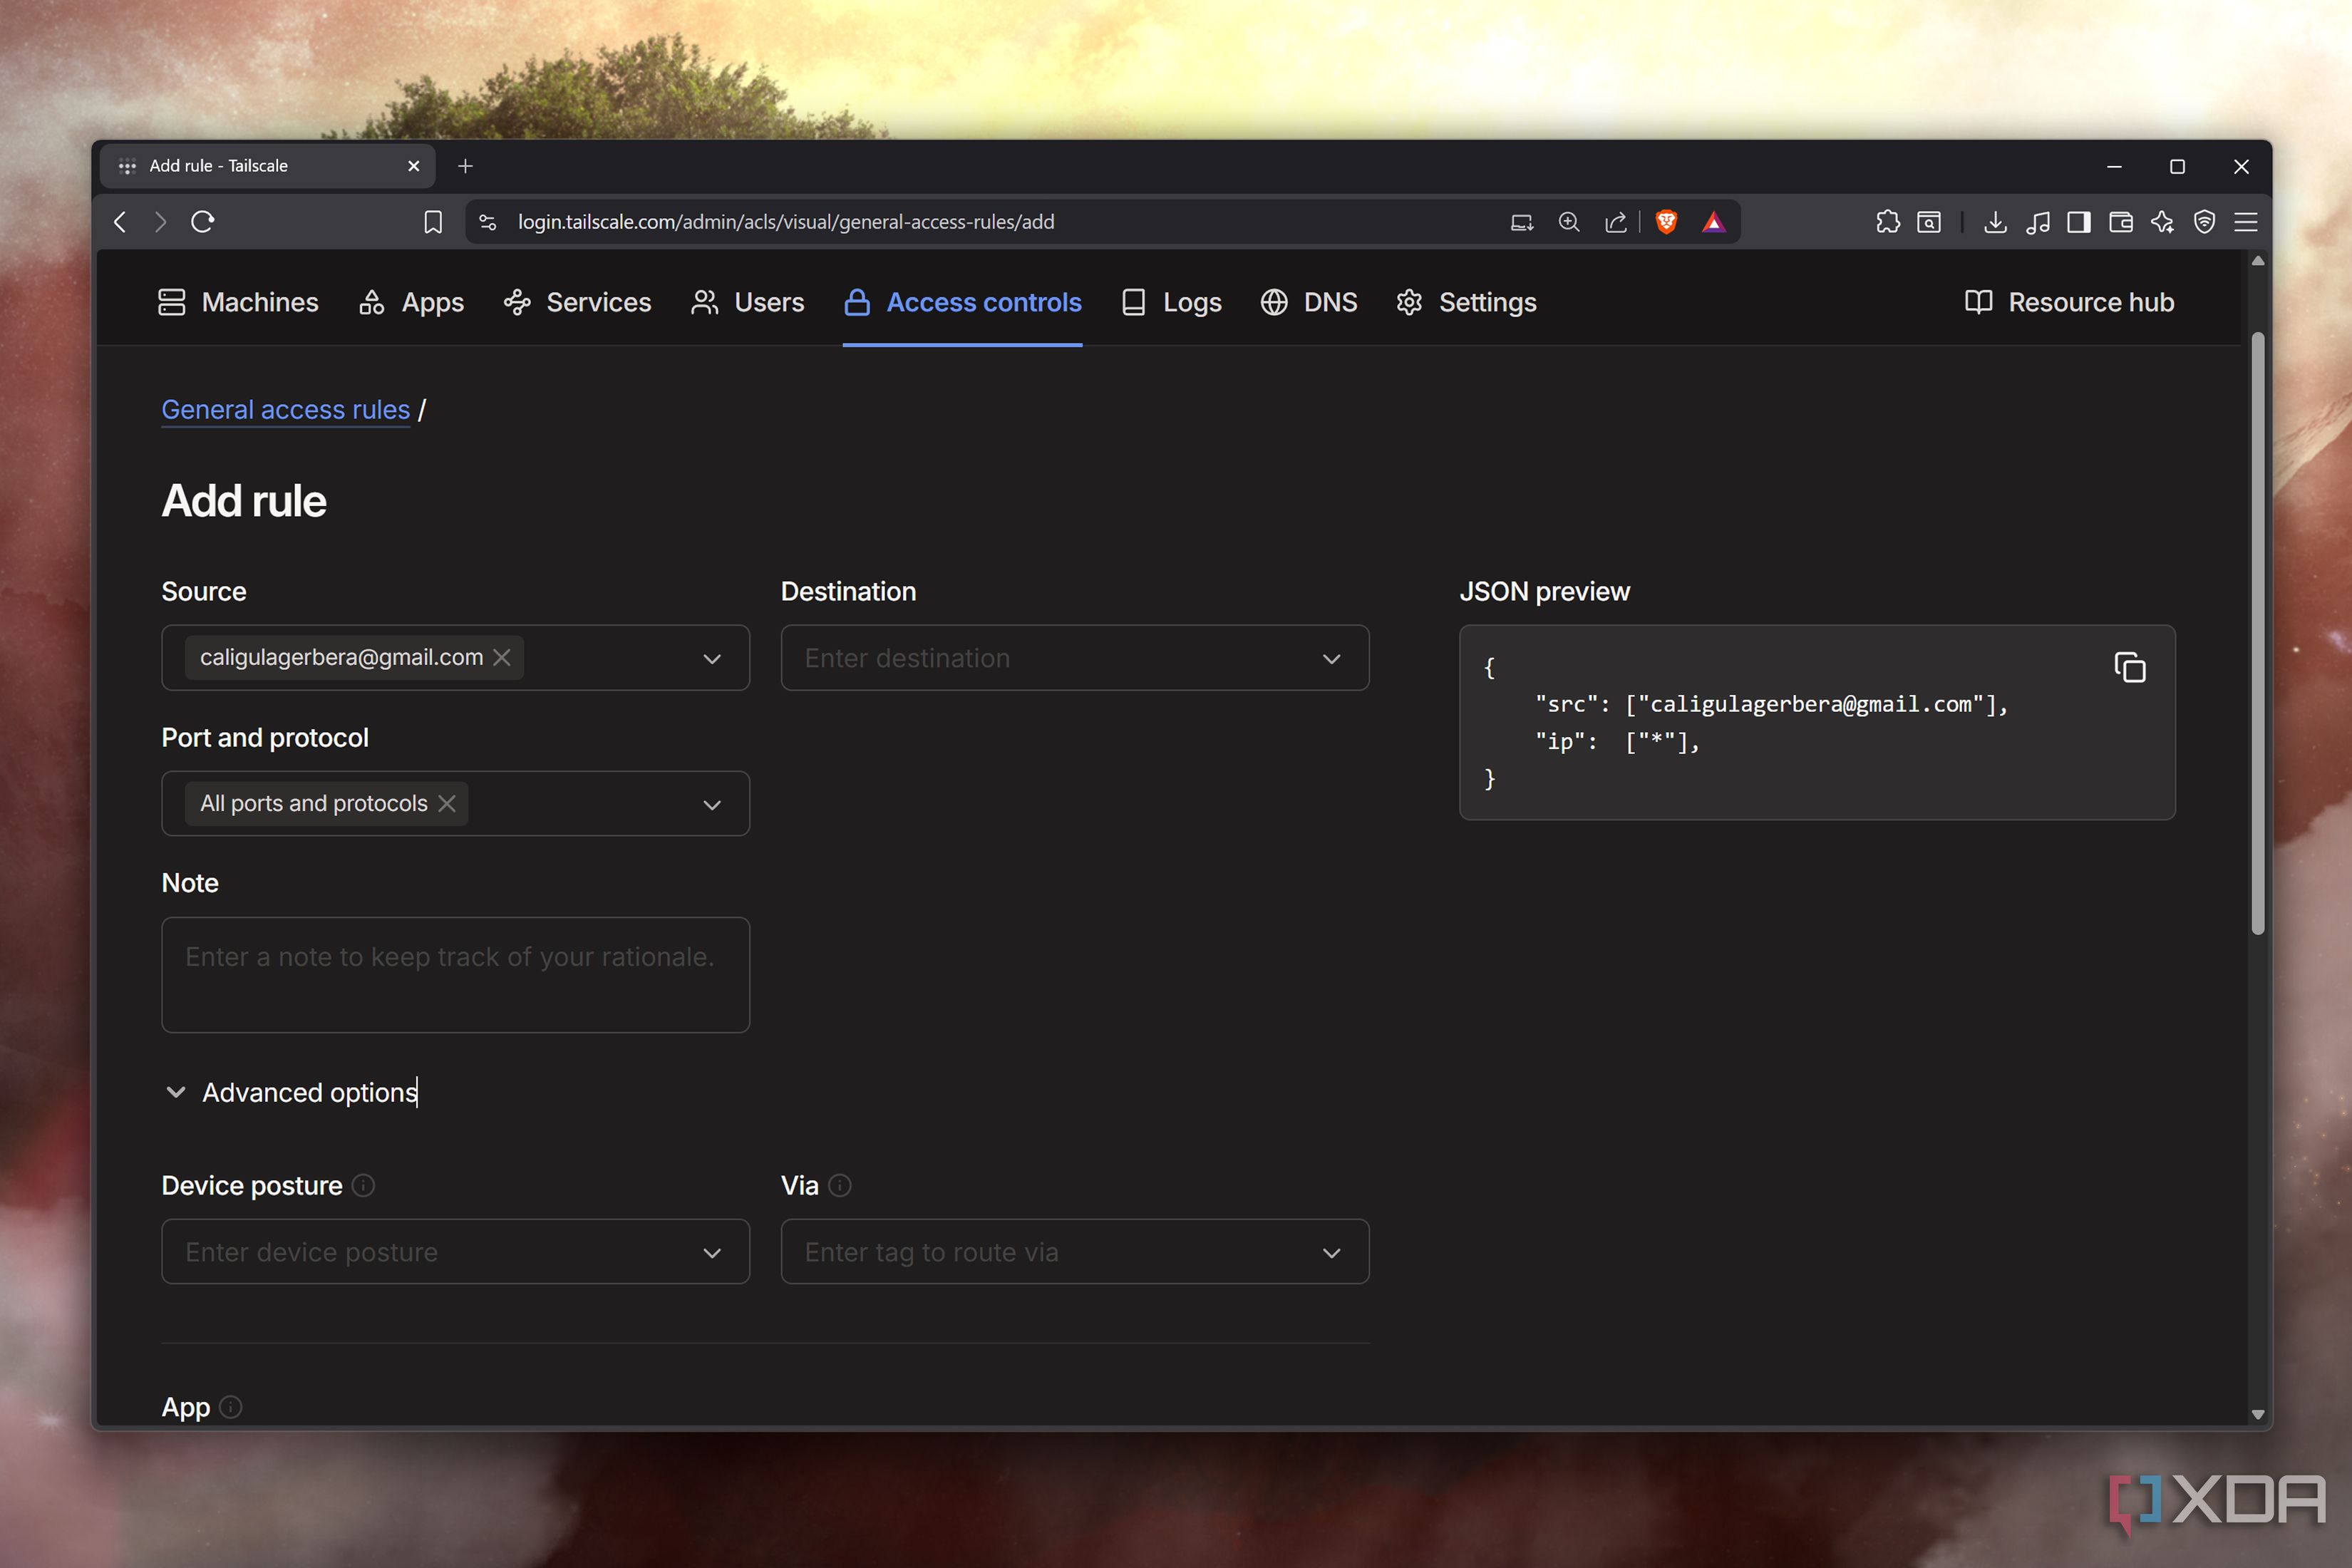This screenshot has width=2352, height=1568.
Task: Open the Logs tab
Action: 1171,302
